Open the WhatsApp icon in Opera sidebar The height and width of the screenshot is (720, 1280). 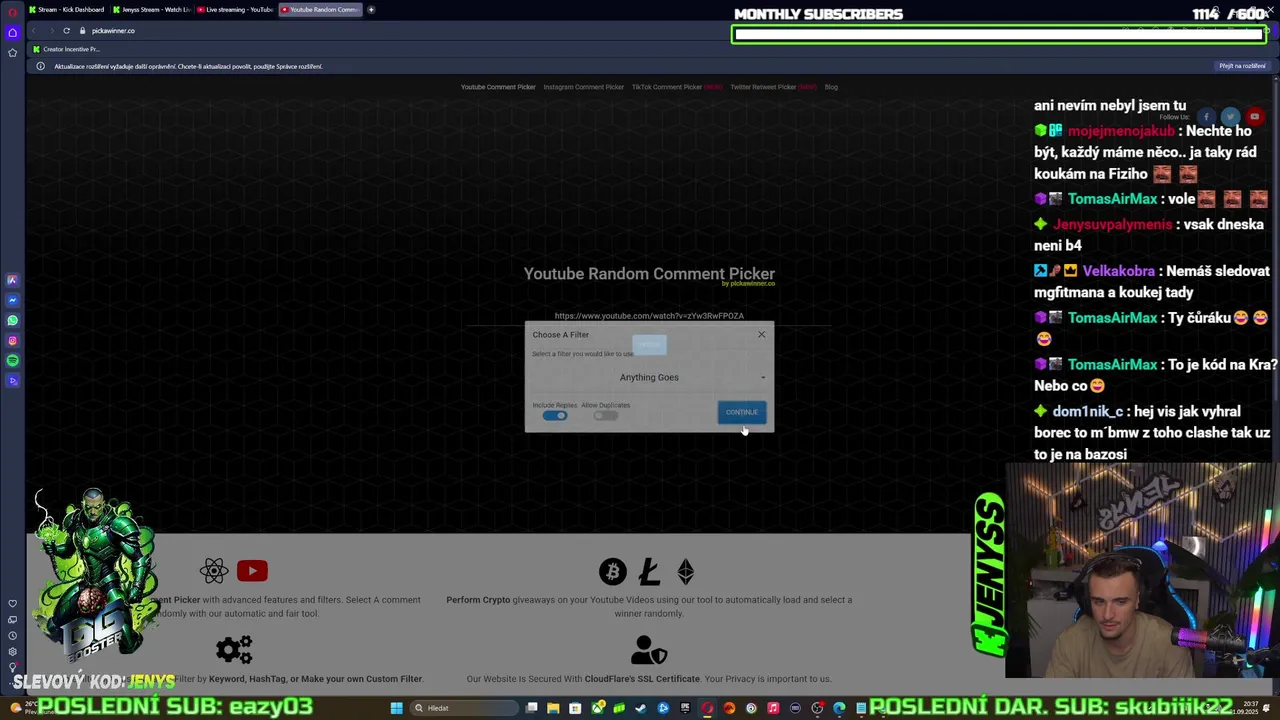point(12,320)
